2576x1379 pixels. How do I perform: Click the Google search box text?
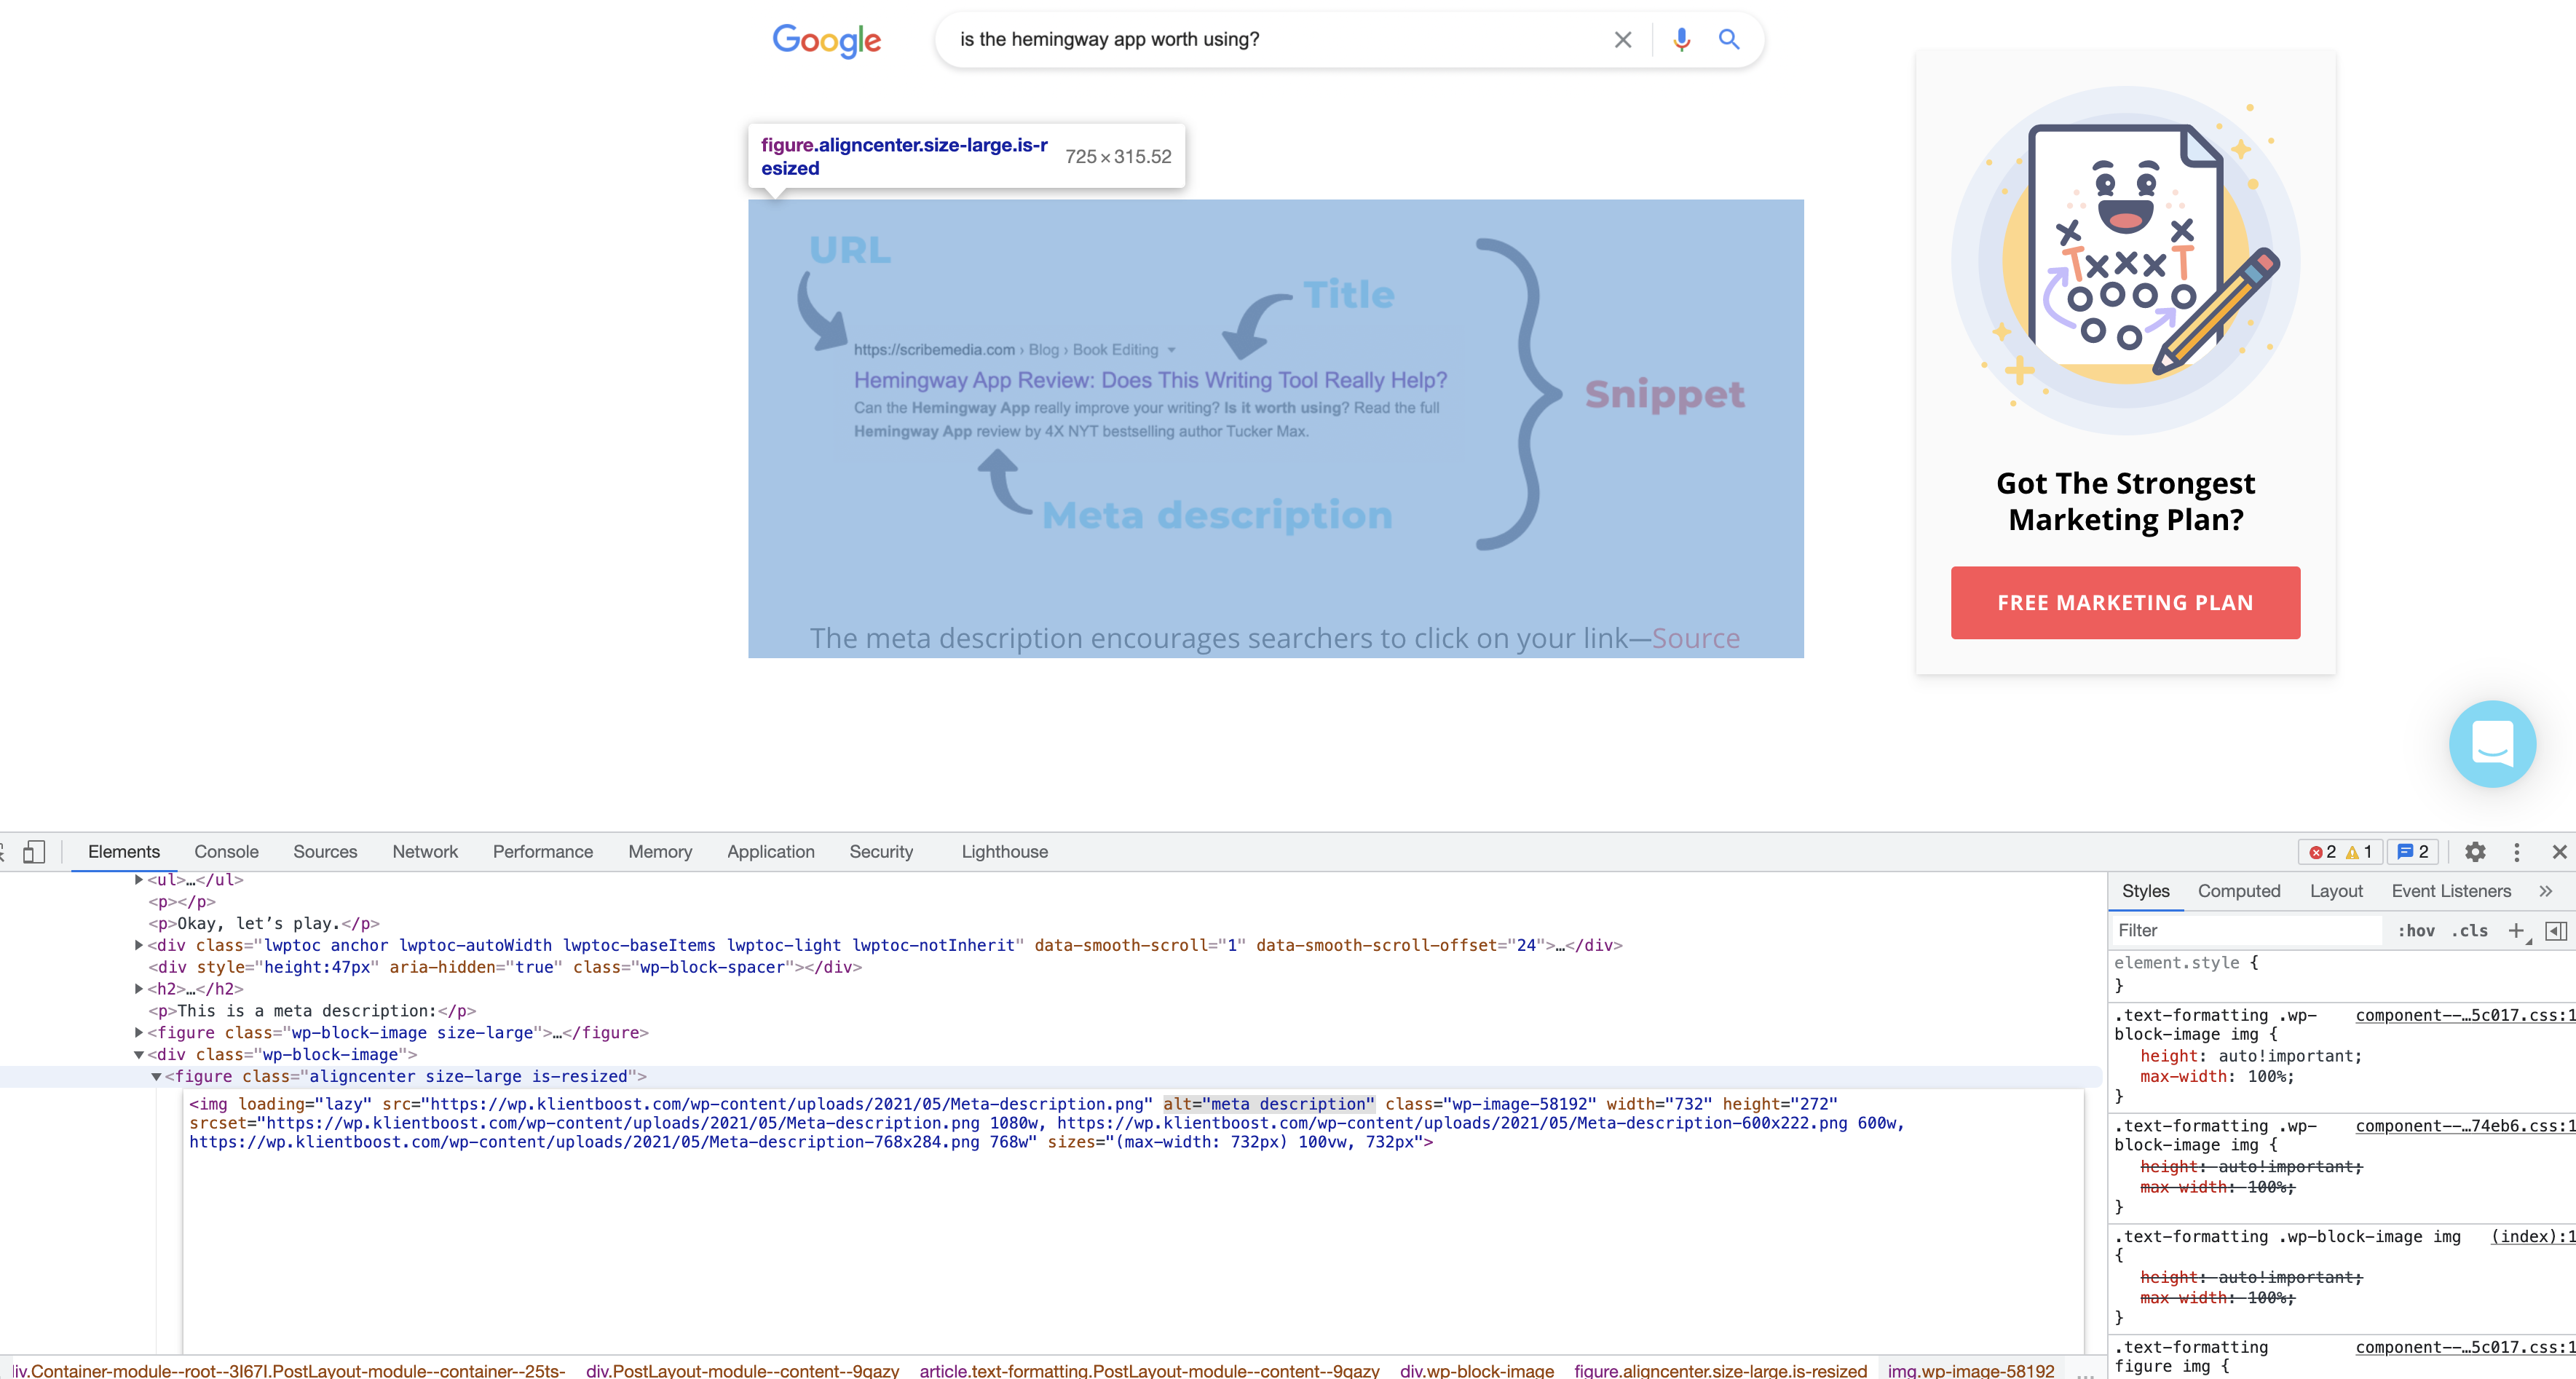tap(1109, 39)
